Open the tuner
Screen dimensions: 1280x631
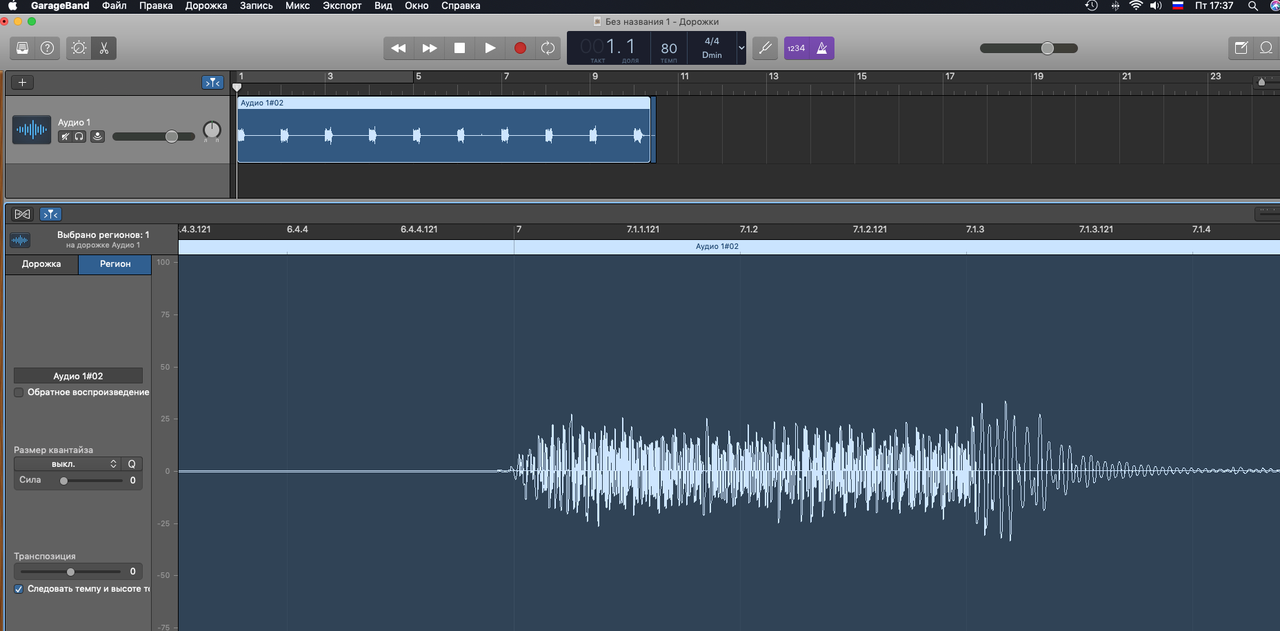(765, 48)
